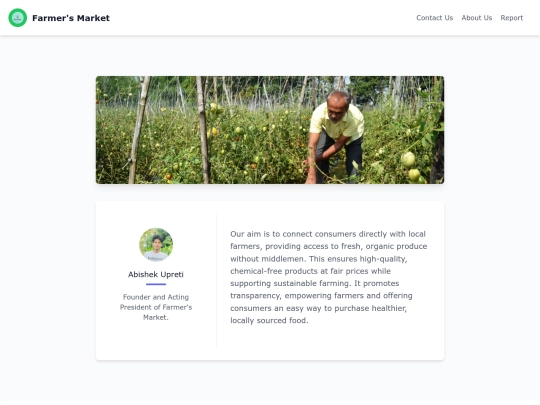Go to the About Us page

pos(477,18)
